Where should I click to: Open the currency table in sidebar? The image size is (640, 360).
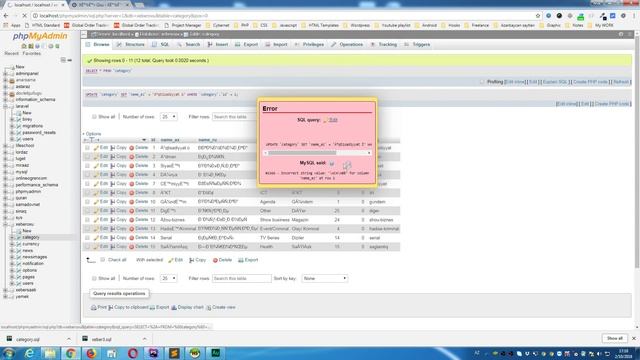[x=31, y=244]
